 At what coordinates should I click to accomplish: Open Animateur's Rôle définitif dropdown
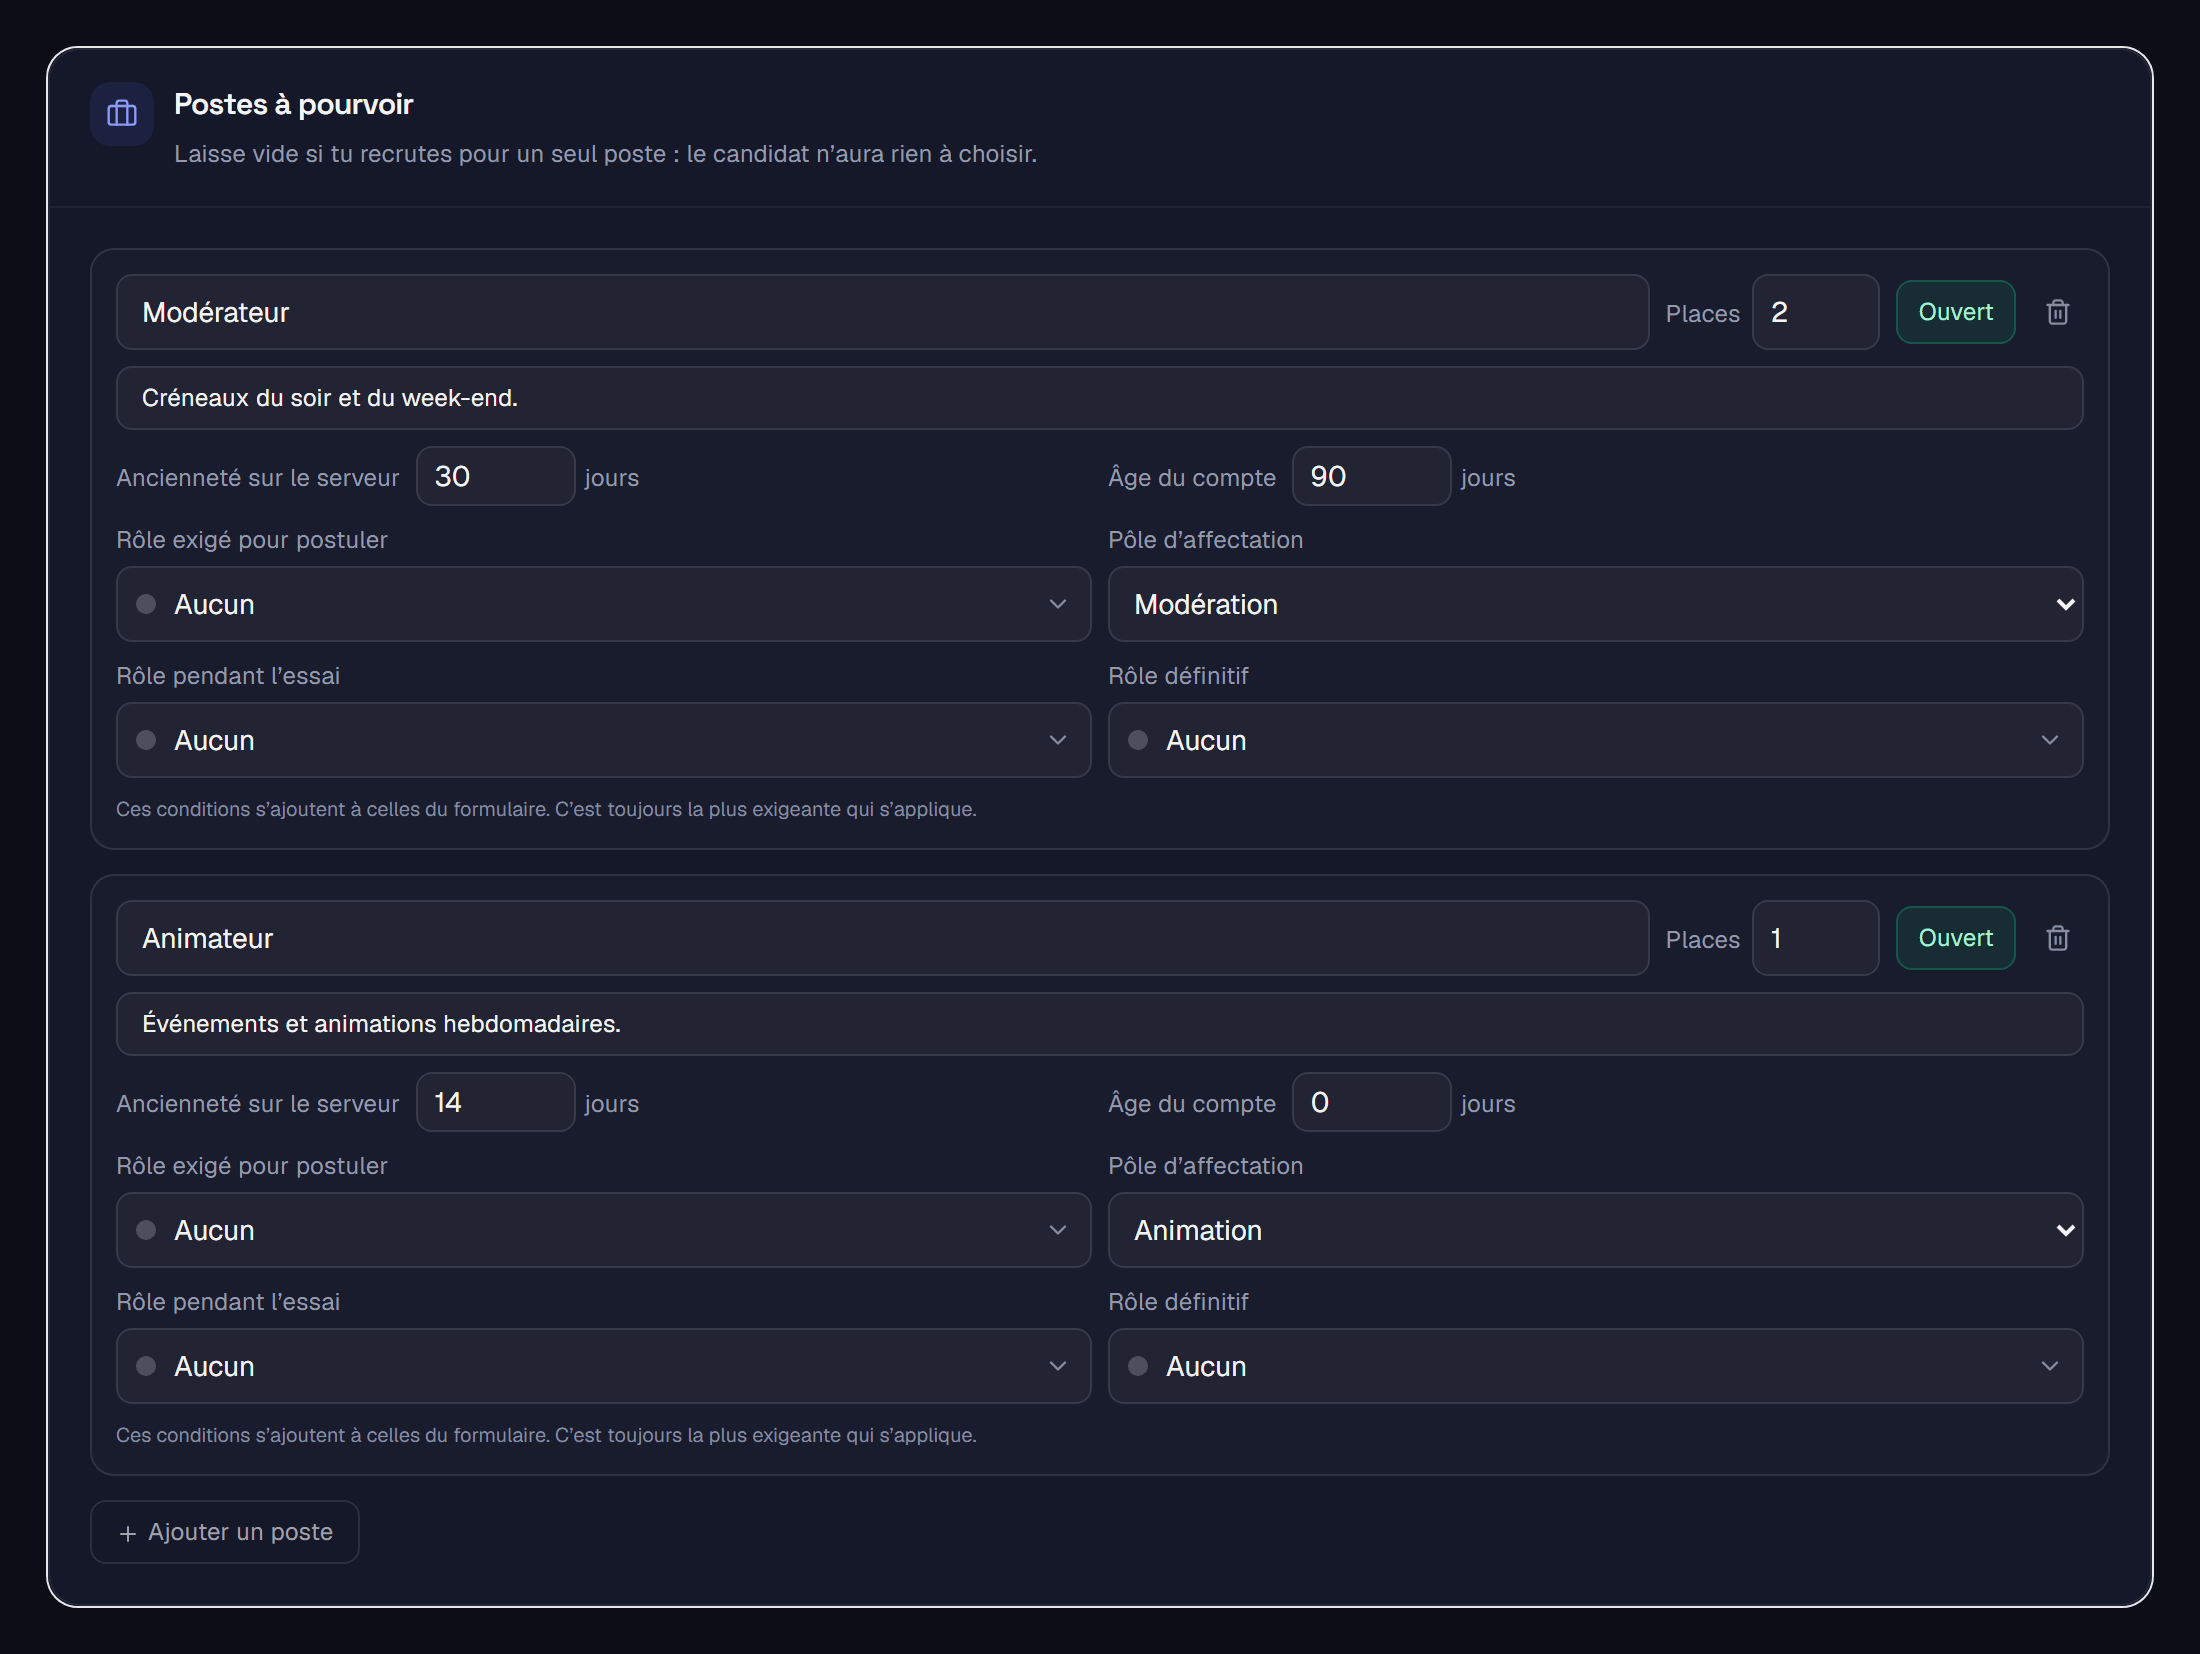tap(1595, 1366)
